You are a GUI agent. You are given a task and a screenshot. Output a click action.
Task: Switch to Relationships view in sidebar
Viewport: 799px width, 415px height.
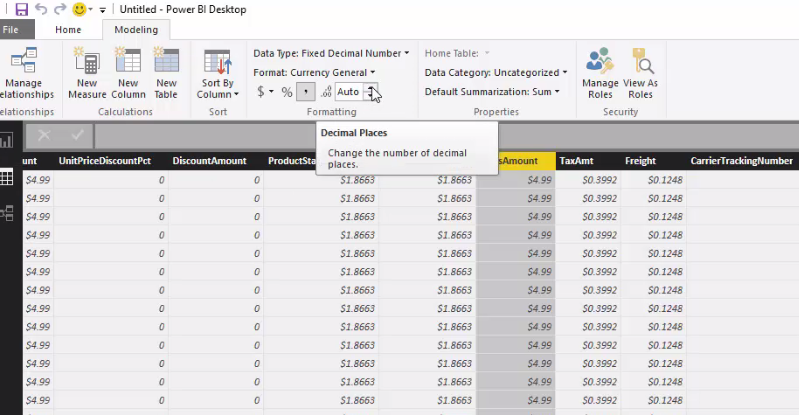(7, 213)
